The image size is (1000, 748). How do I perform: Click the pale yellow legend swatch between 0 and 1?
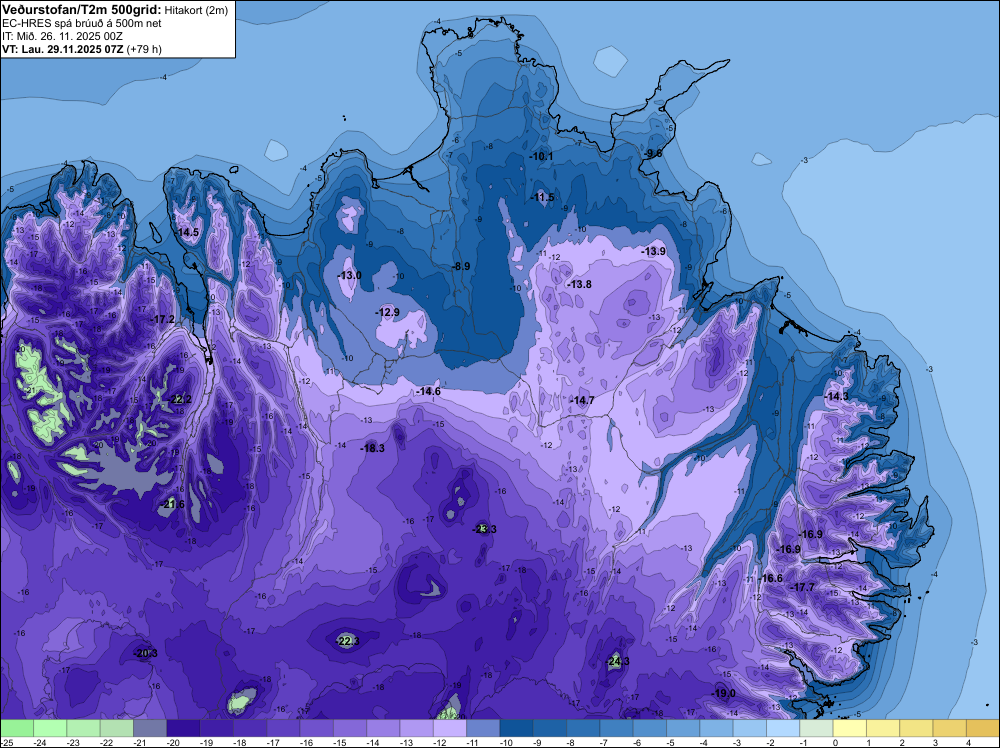pos(849,728)
